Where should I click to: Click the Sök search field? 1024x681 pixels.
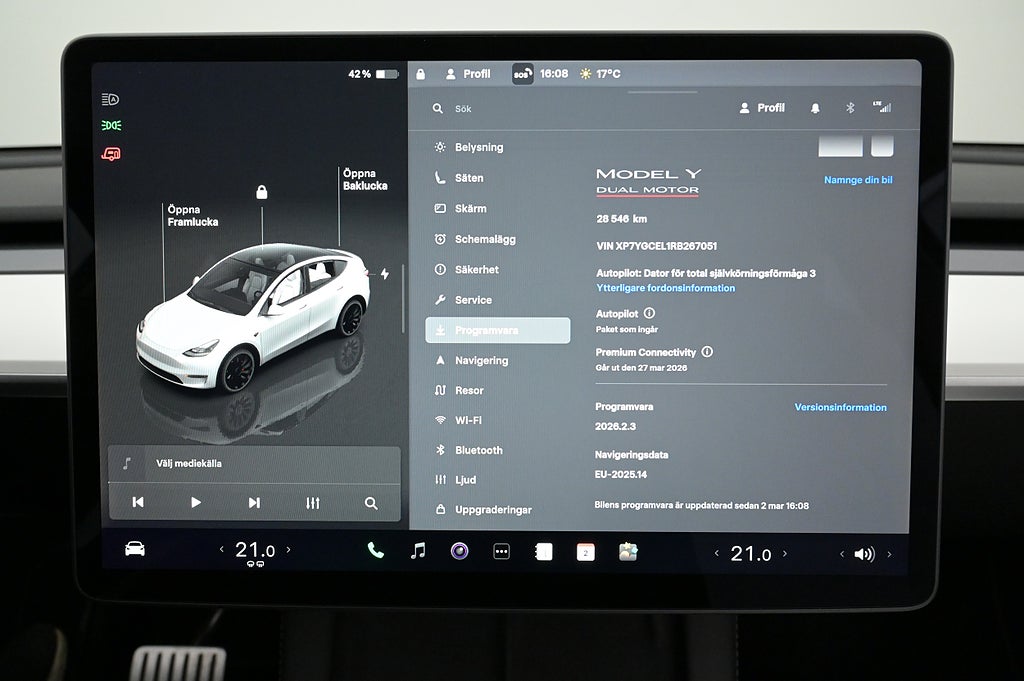pos(520,108)
